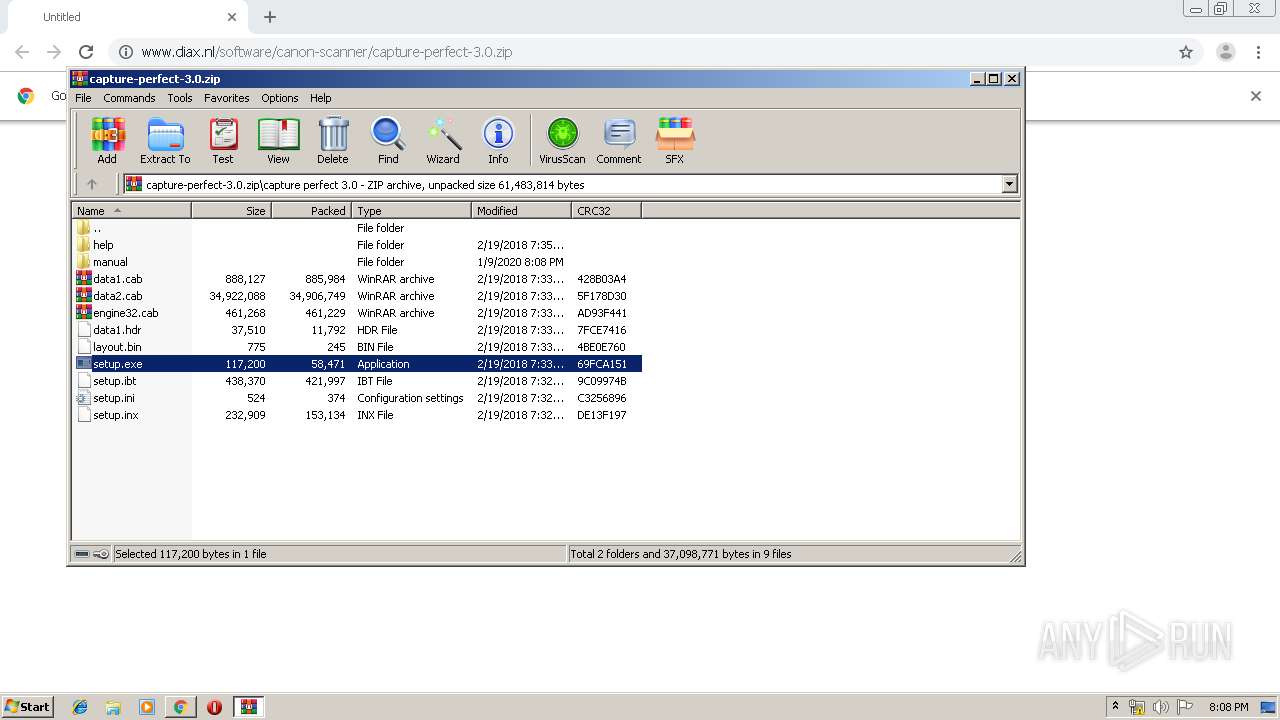Image resolution: width=1280 pixels, height=720 pixels.
Task: Open the Comment tool
Action: tap(619, 140)
